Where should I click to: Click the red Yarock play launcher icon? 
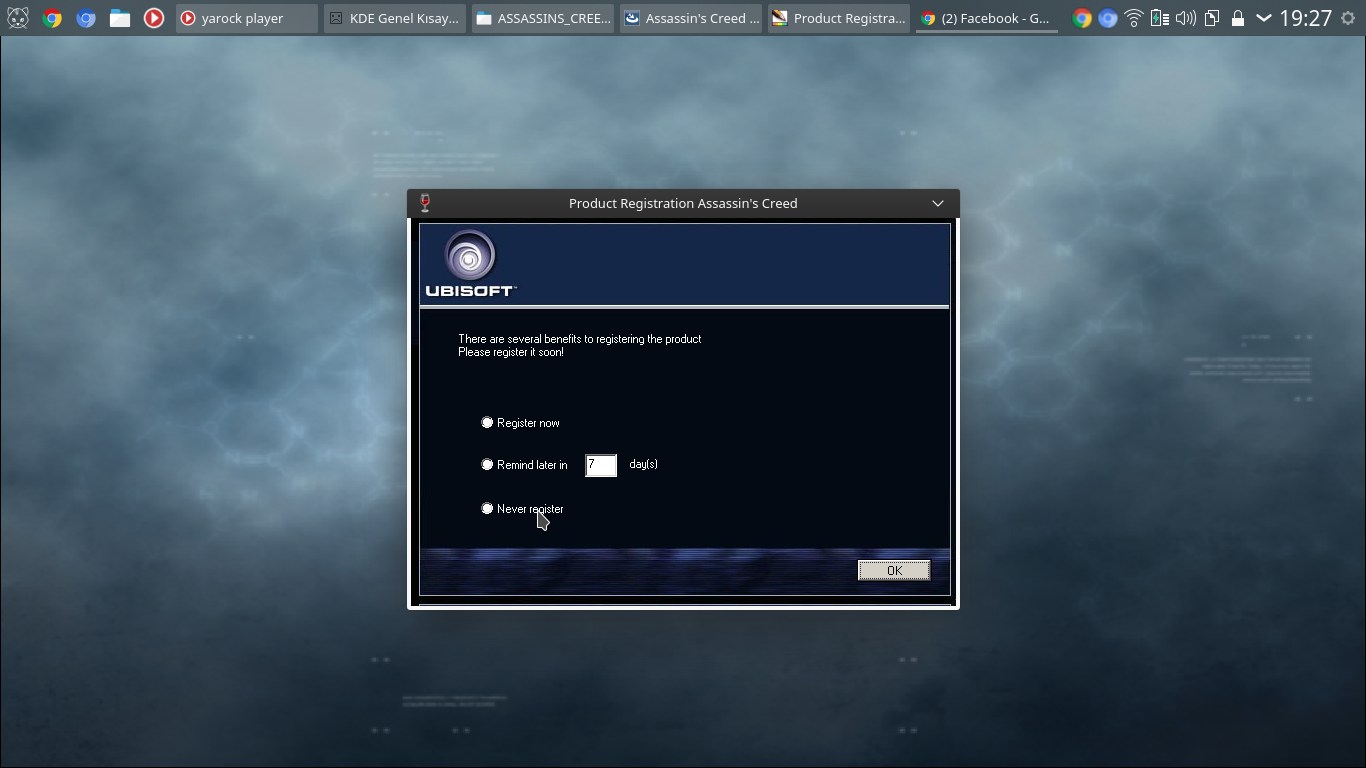(x=153, y=18)
